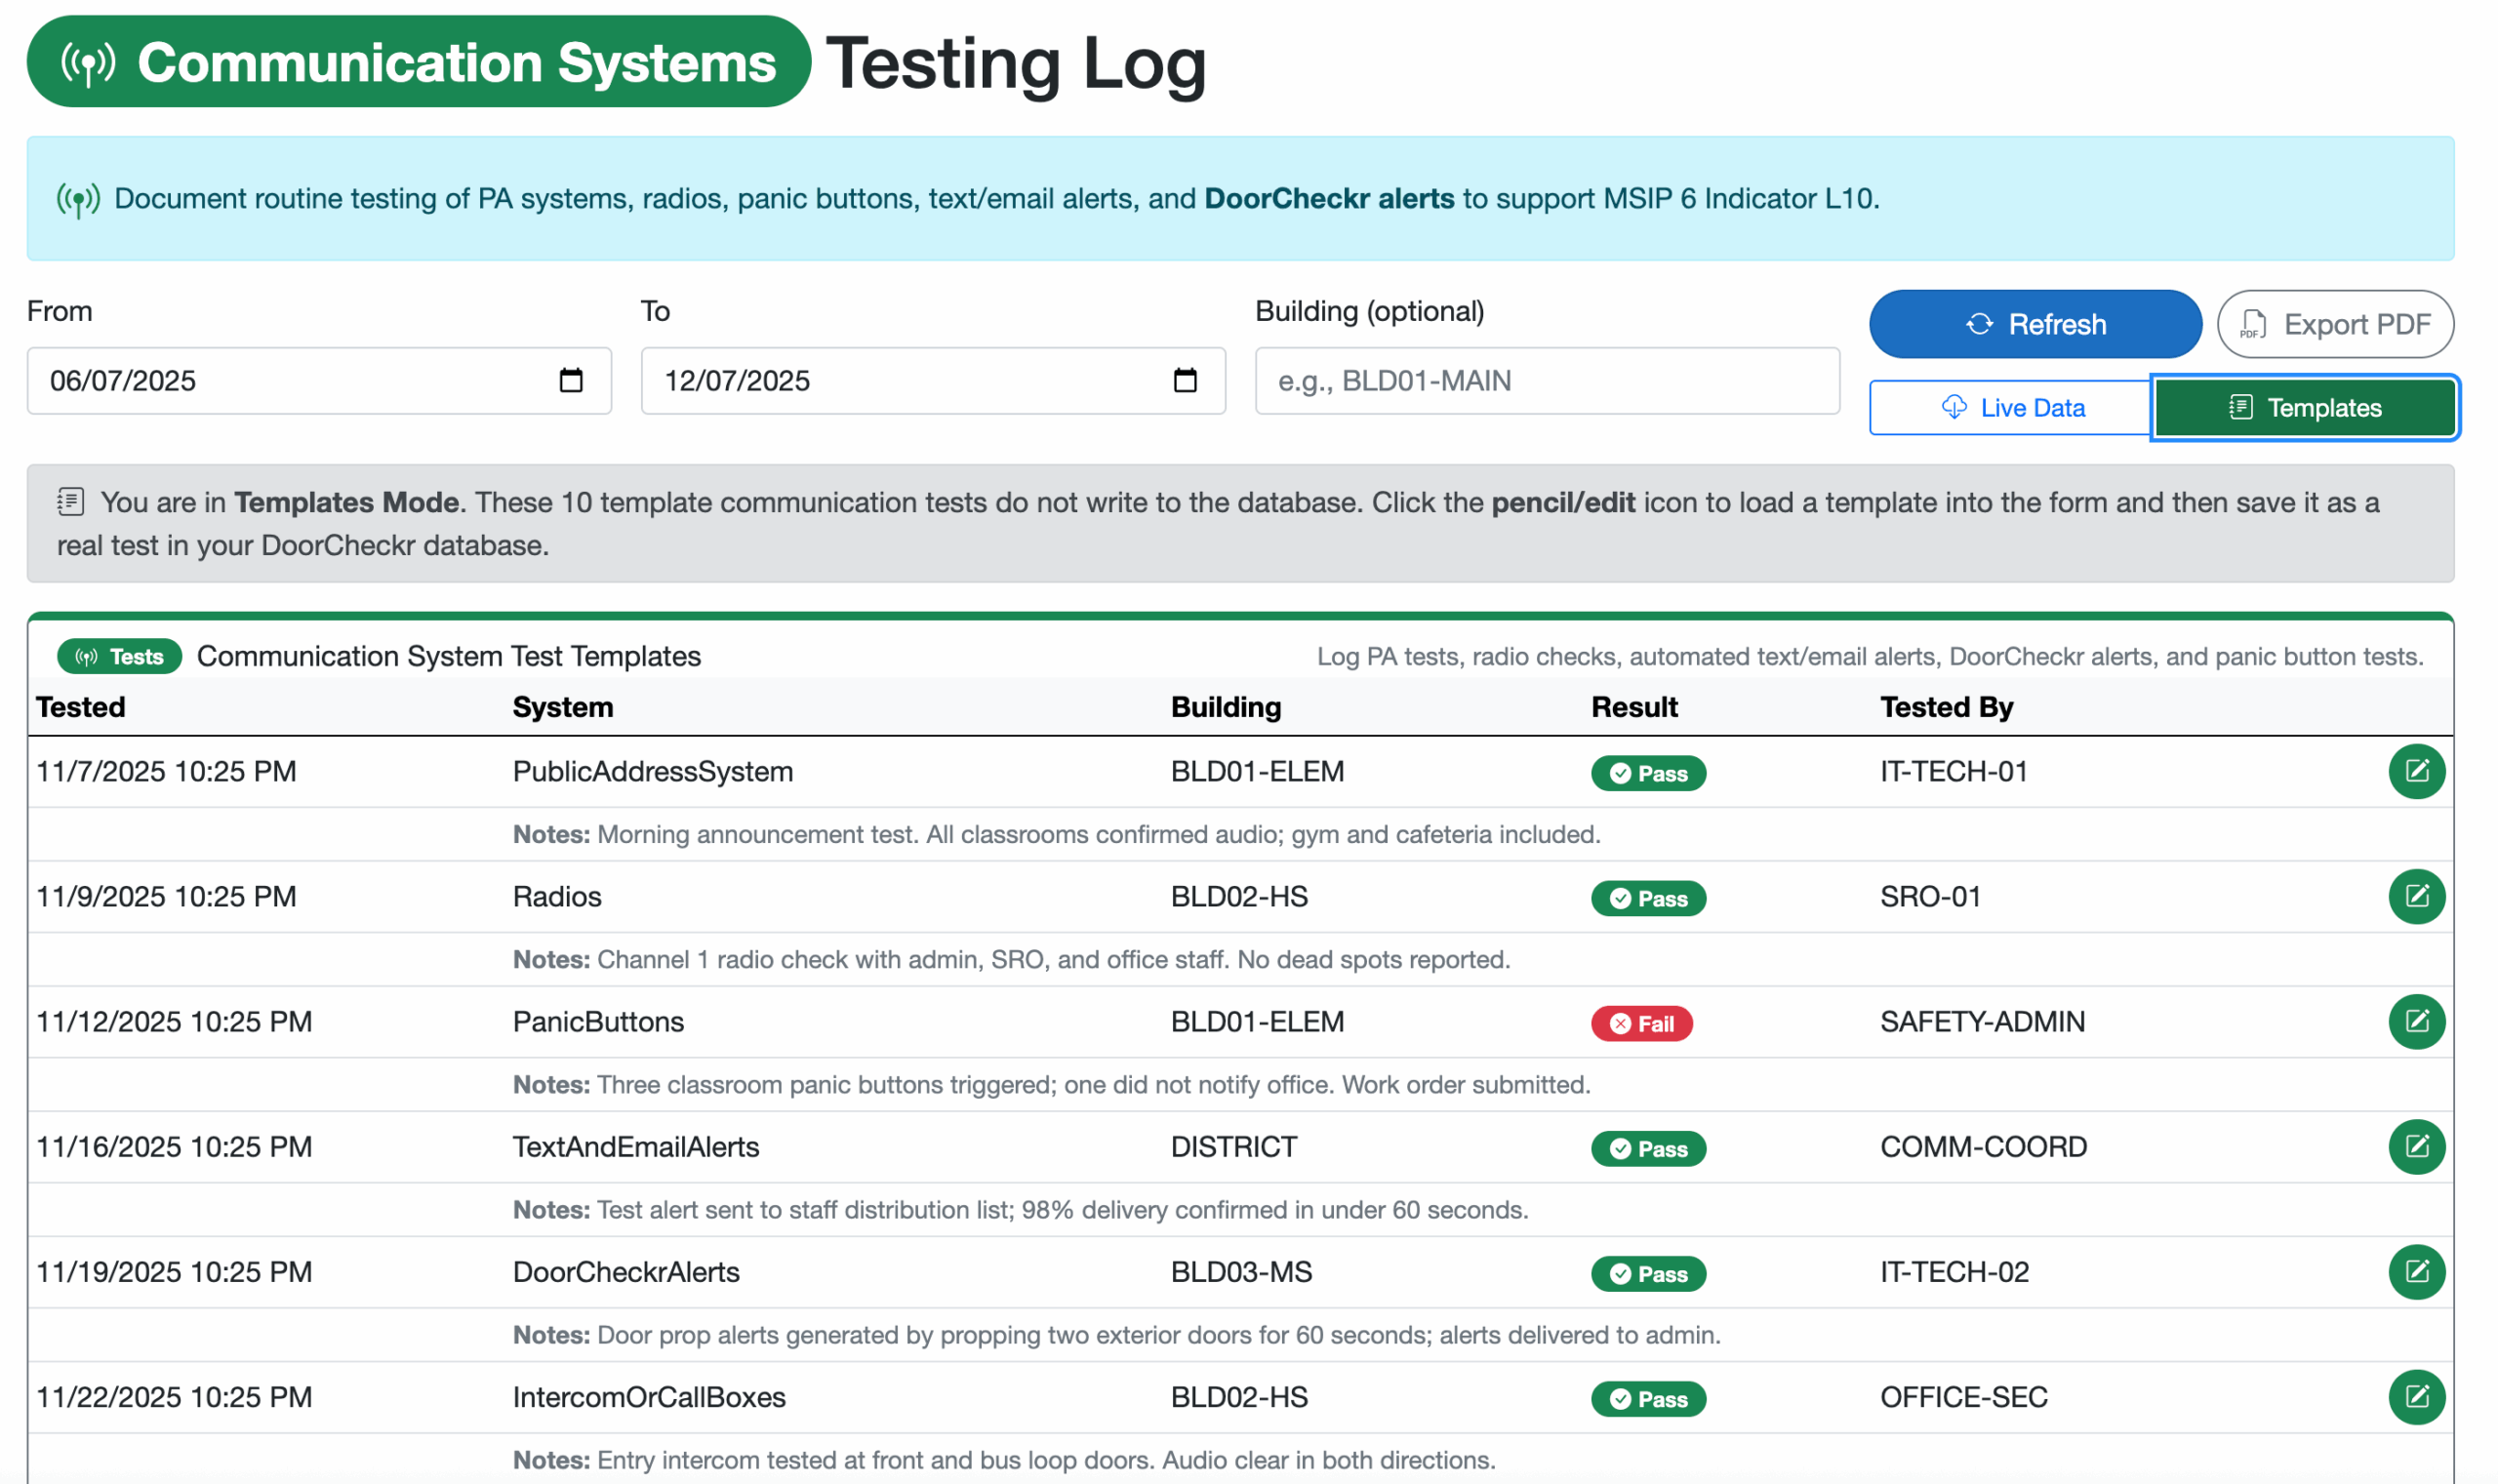Focus the From date field
Image resolution: width=2498 pixels, height=1484 pixels.
click(x=319, y=380)
